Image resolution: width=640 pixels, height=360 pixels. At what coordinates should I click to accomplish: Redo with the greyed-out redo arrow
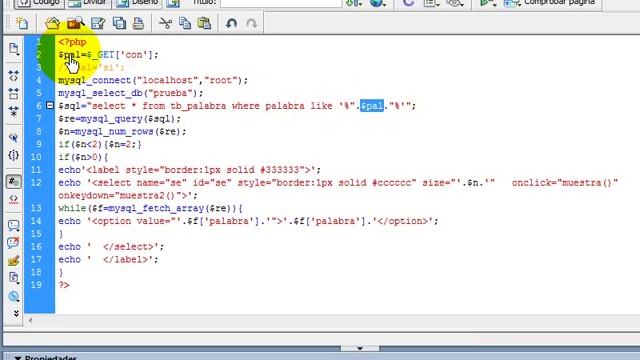point(252,23)
